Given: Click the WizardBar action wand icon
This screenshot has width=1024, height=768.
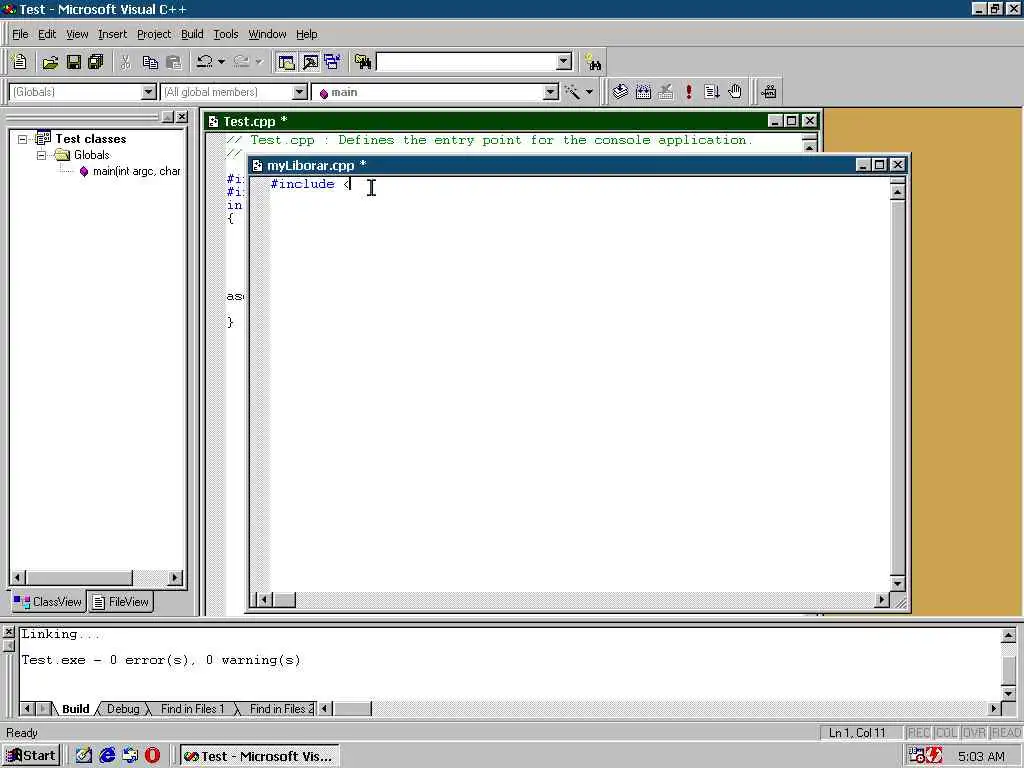Looking at the screenshot, I should [573, 92].
